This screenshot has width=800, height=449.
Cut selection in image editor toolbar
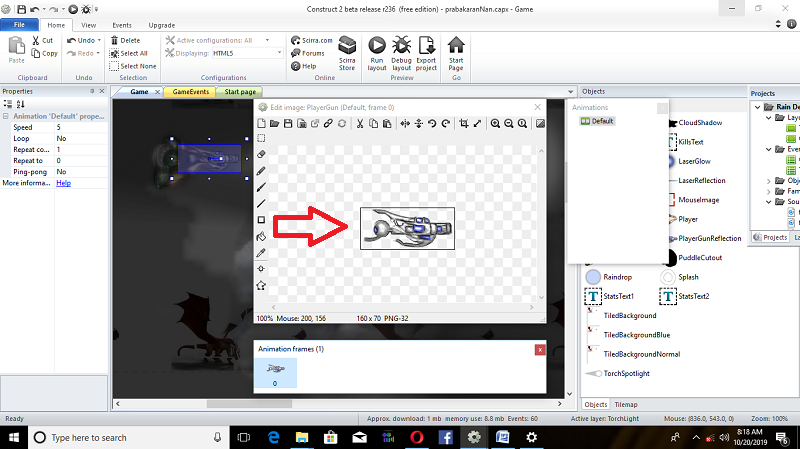360,123
